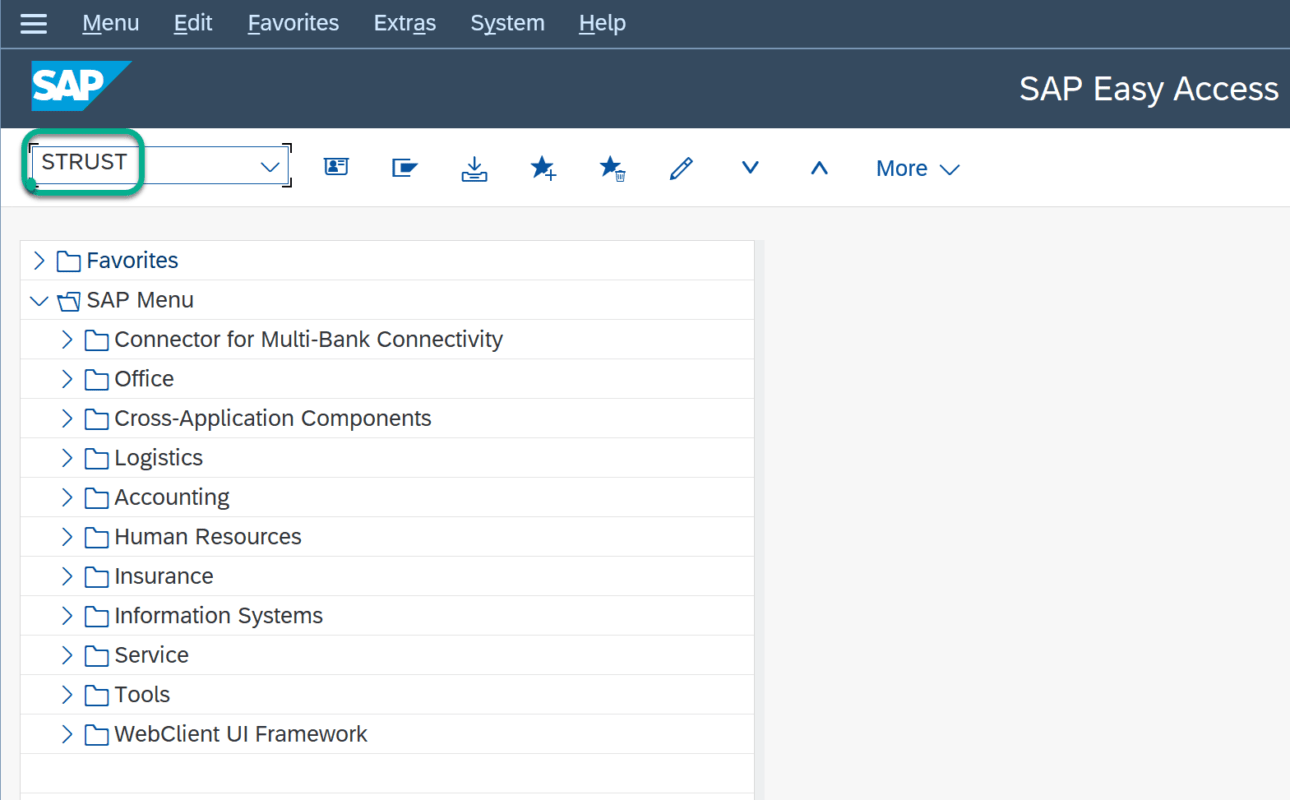Click the Service folder icon
Screen dimensions: 1290x800
(x=96, y=656)
